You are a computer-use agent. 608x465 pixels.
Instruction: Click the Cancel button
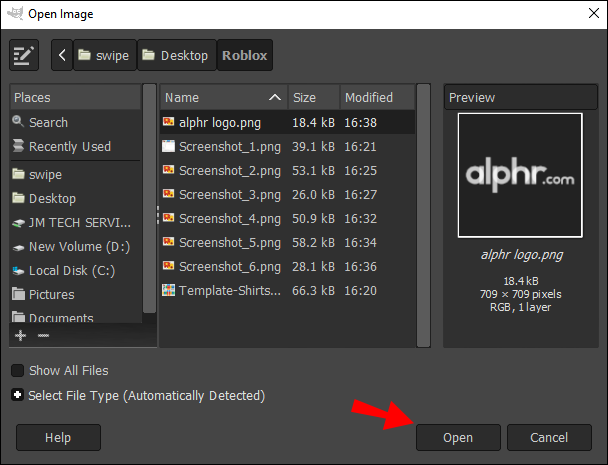(x=549, y=437)
